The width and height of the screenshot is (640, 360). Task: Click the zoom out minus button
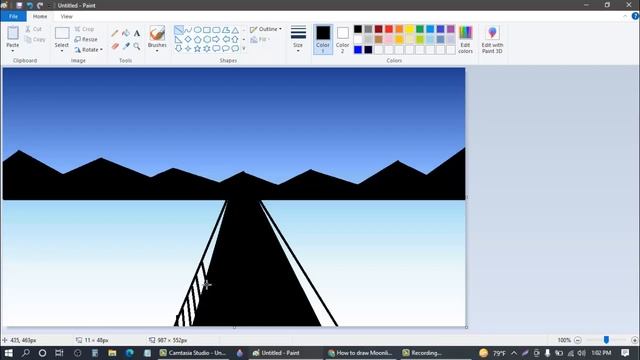578,340
